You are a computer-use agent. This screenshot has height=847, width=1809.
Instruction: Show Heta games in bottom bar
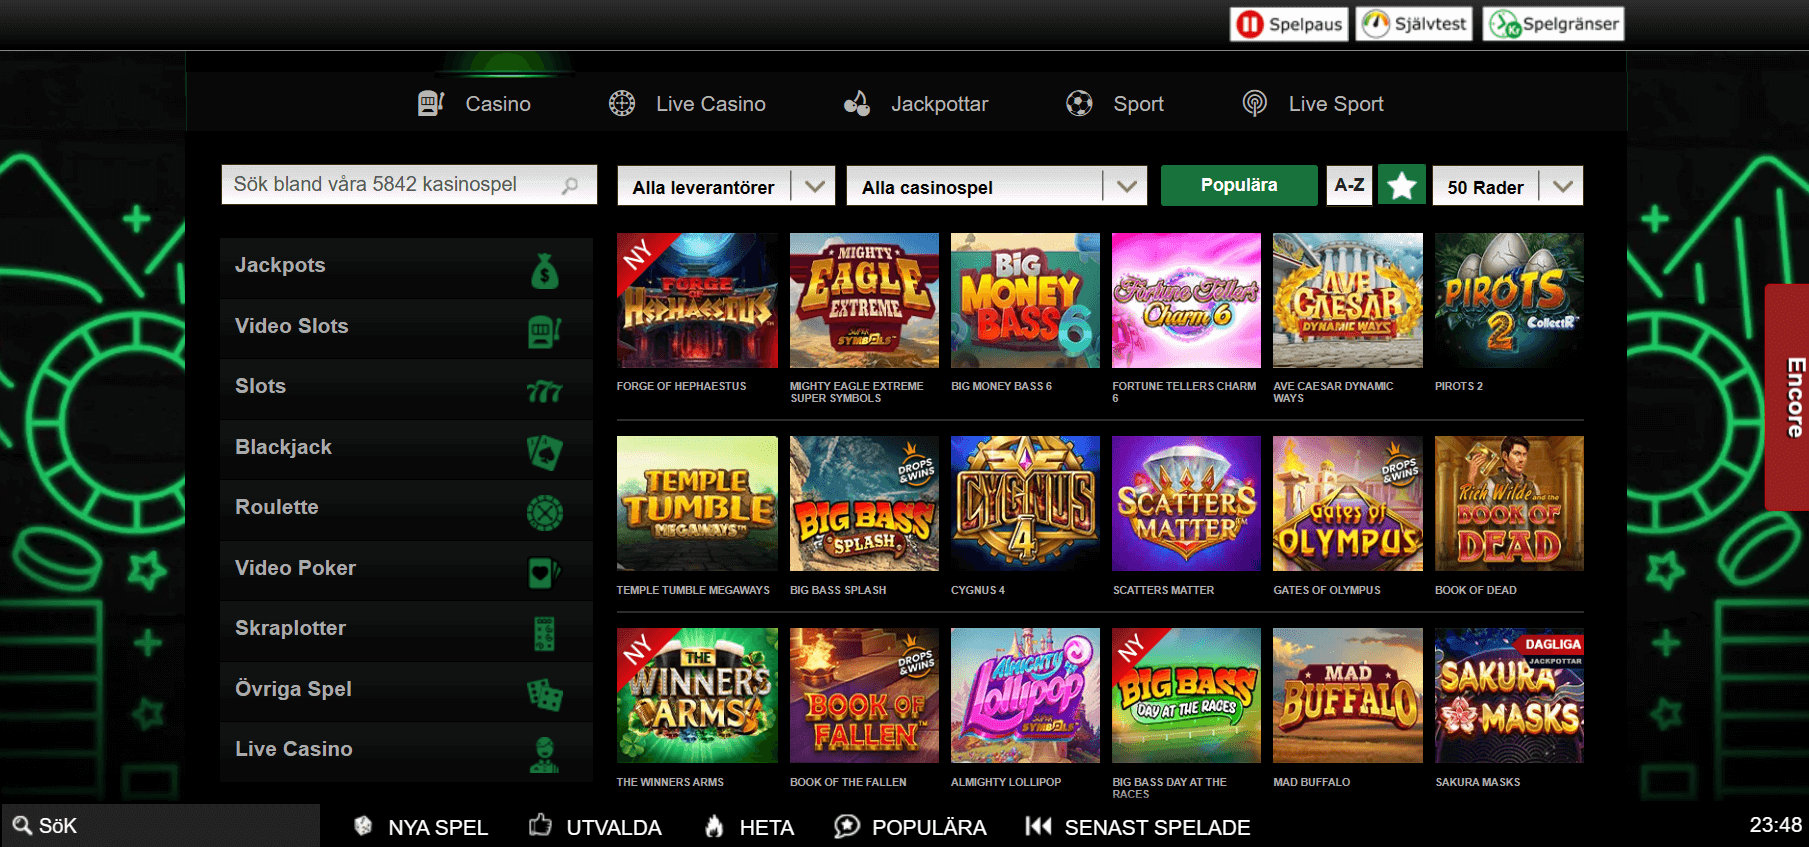pos(749,827)
